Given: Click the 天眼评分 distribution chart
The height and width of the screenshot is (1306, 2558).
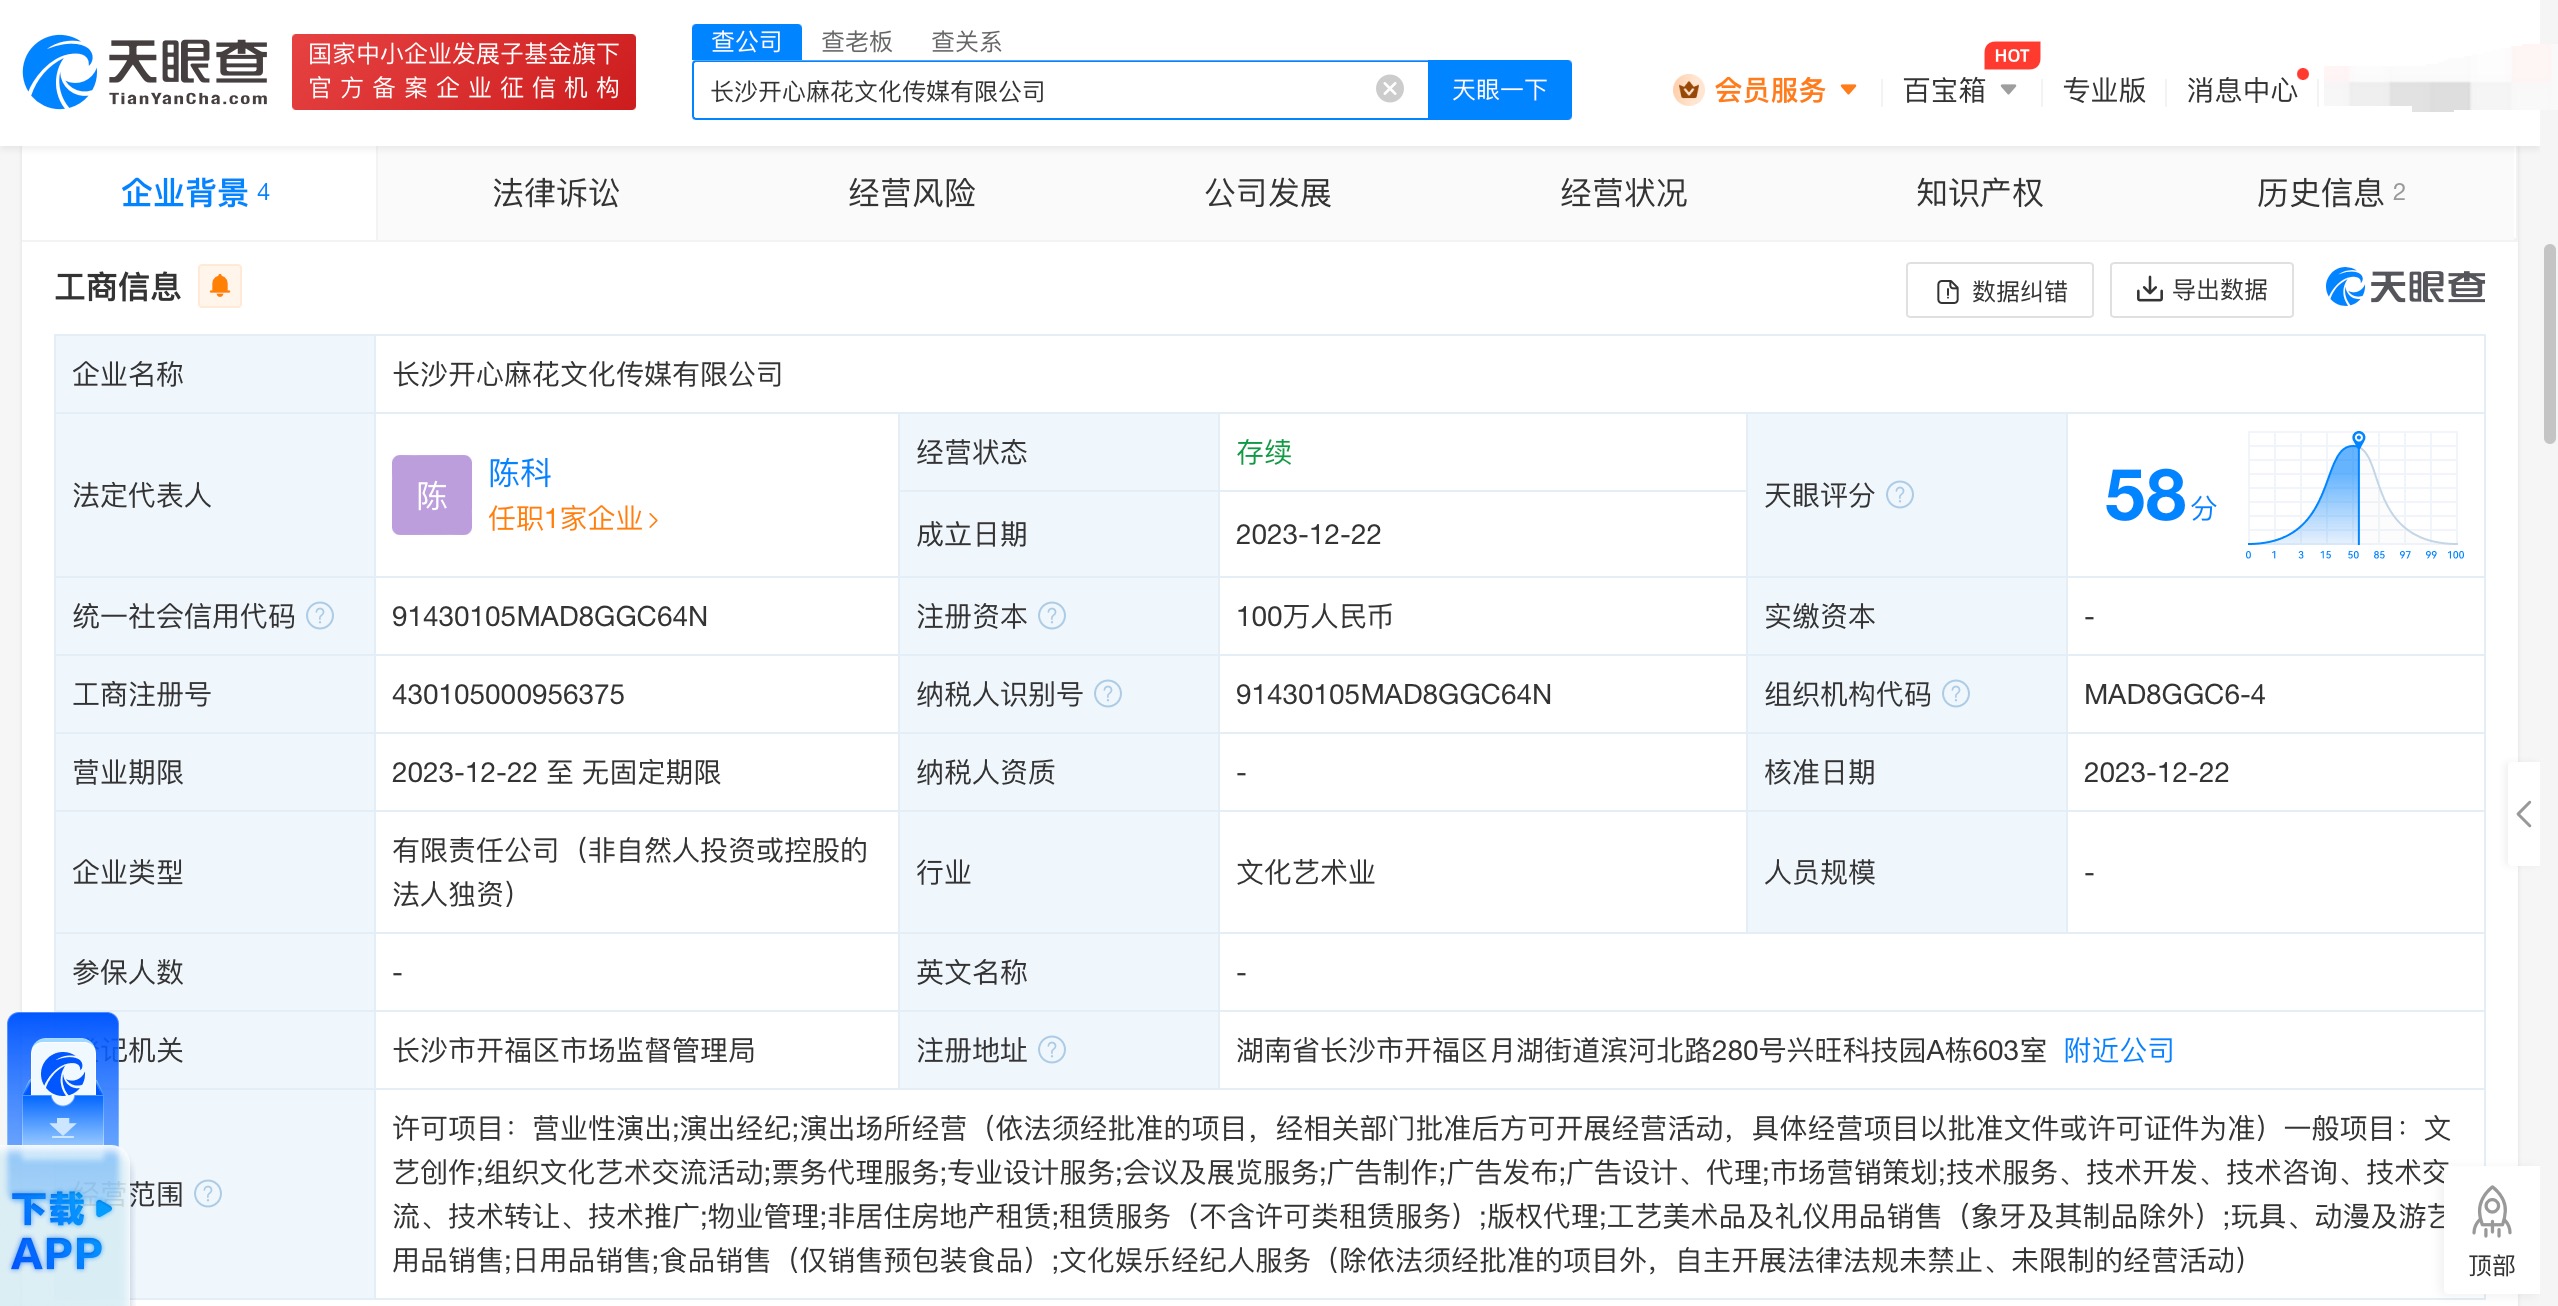Looking at the screenshot, I should tap(2354, 494).
